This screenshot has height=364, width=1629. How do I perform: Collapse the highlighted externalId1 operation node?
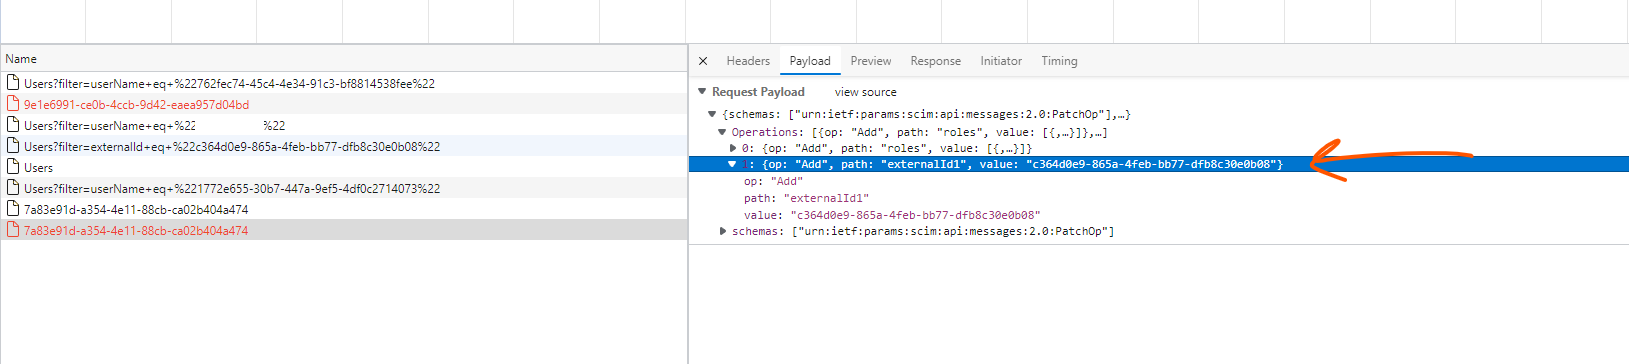click(733, 164)
